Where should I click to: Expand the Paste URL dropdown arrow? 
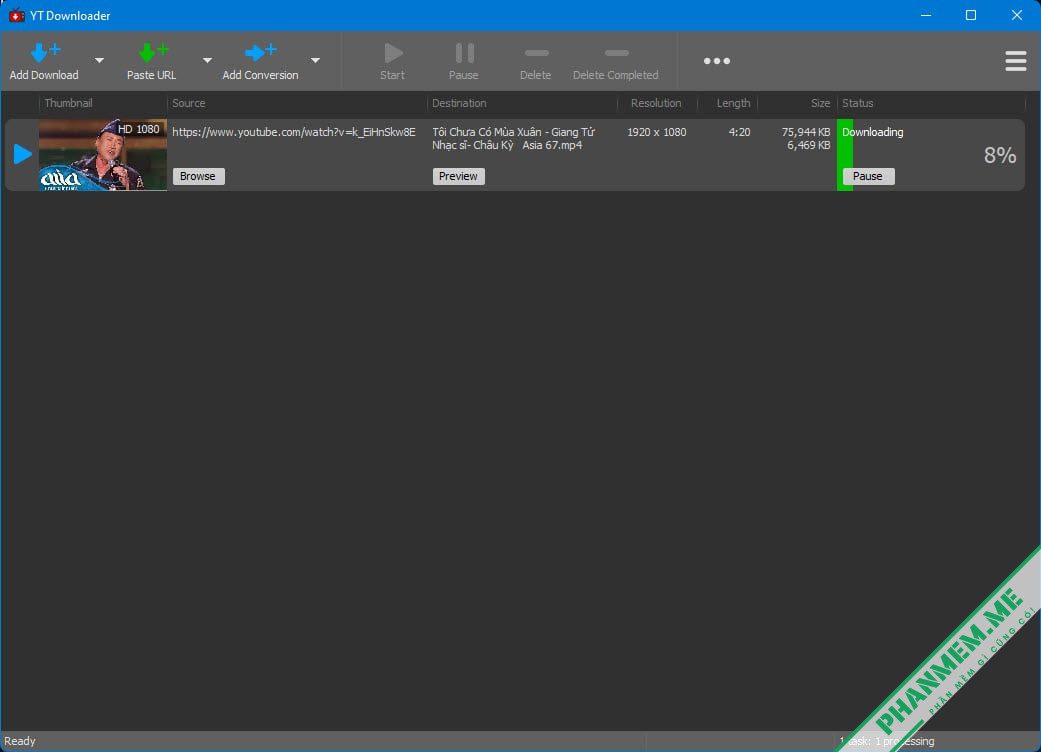point(207,60)
